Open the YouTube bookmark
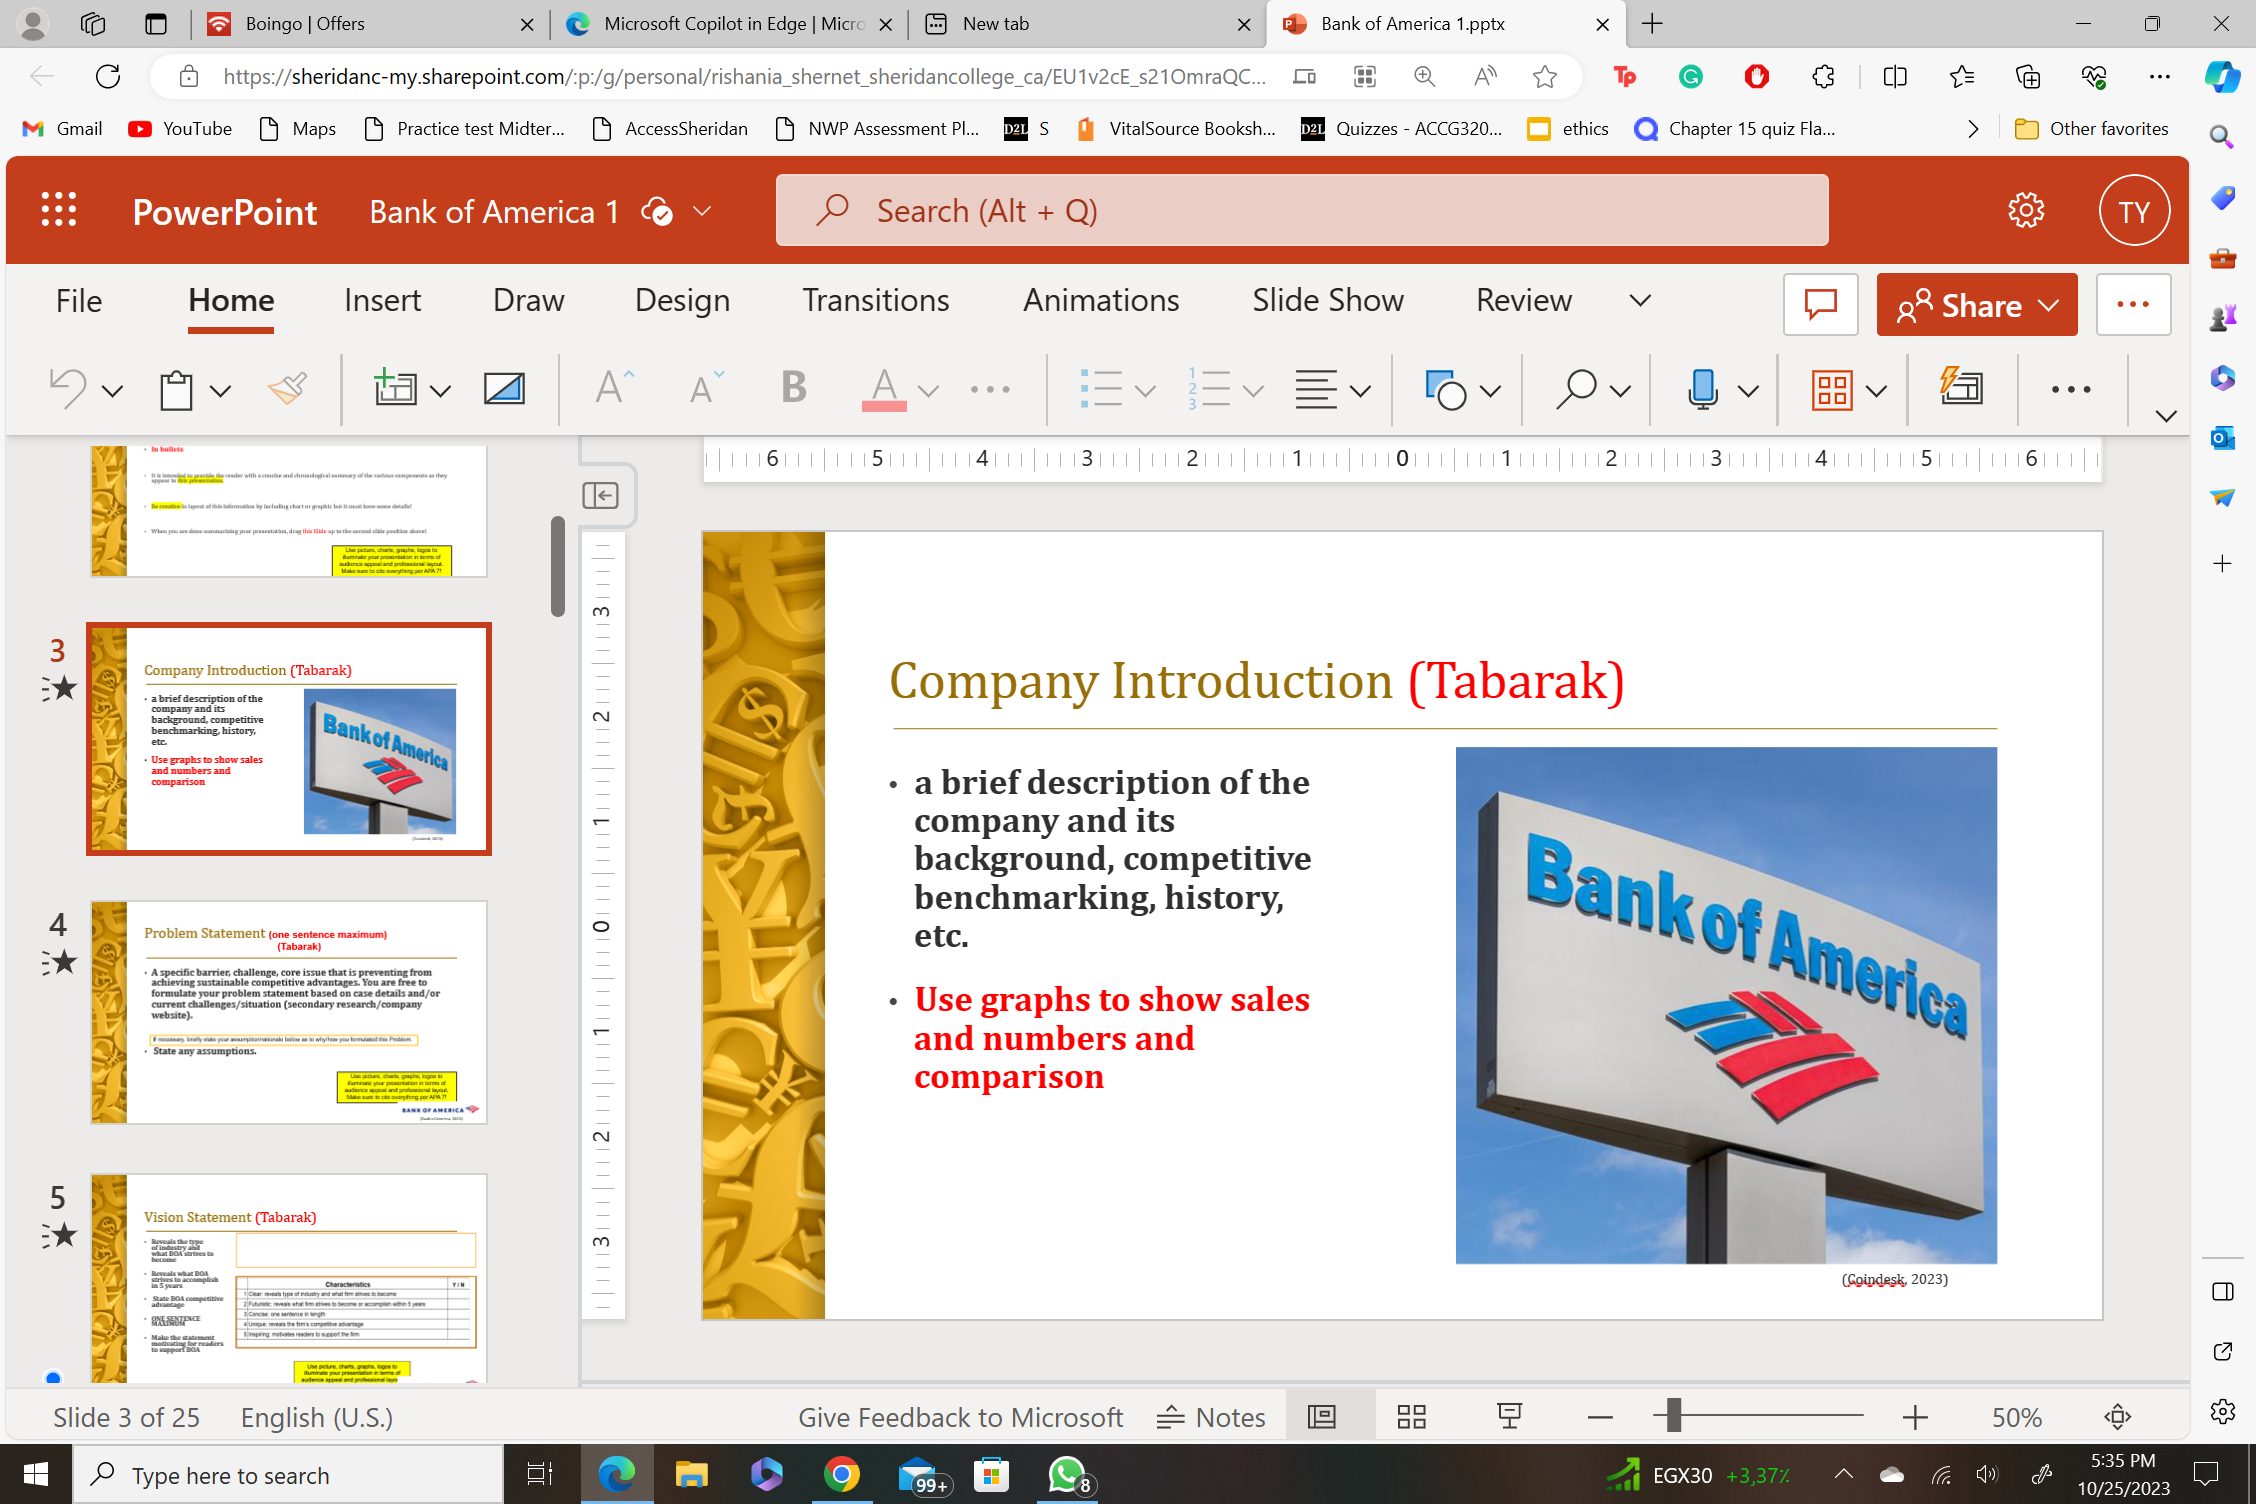2256x1504 pixels. (x=180, y=128)
